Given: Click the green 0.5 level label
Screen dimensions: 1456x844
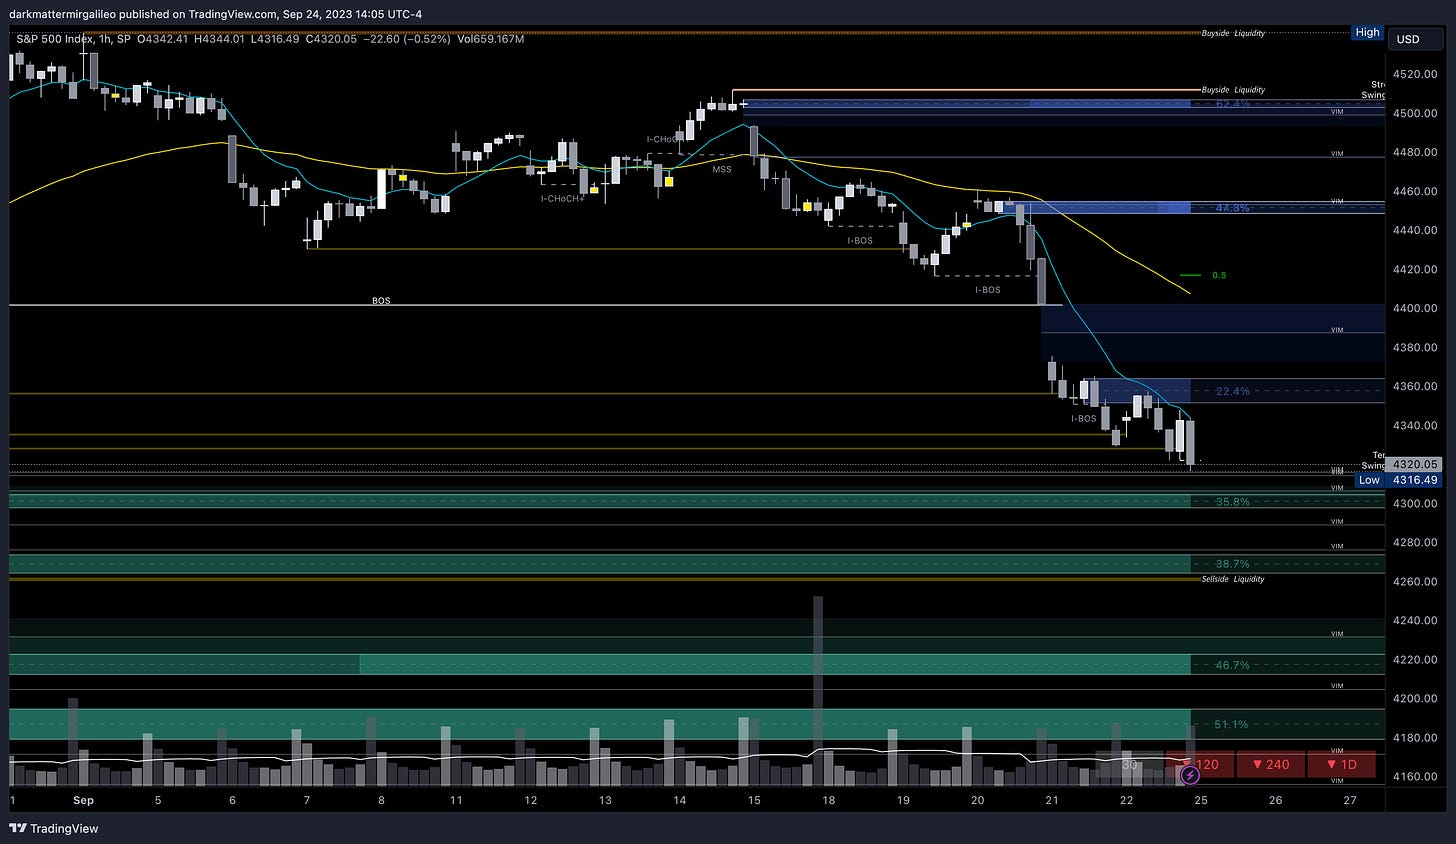Looking at the screenshot, I should (x=1219, y=275).
